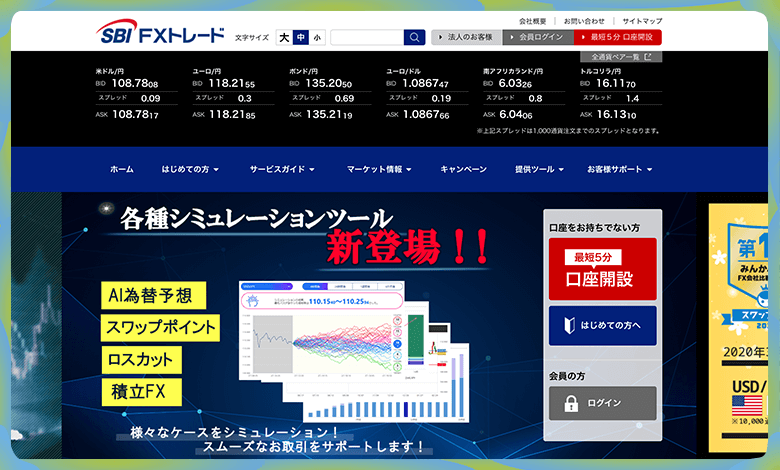
Task: Set font size to 小
Action: 317,37
